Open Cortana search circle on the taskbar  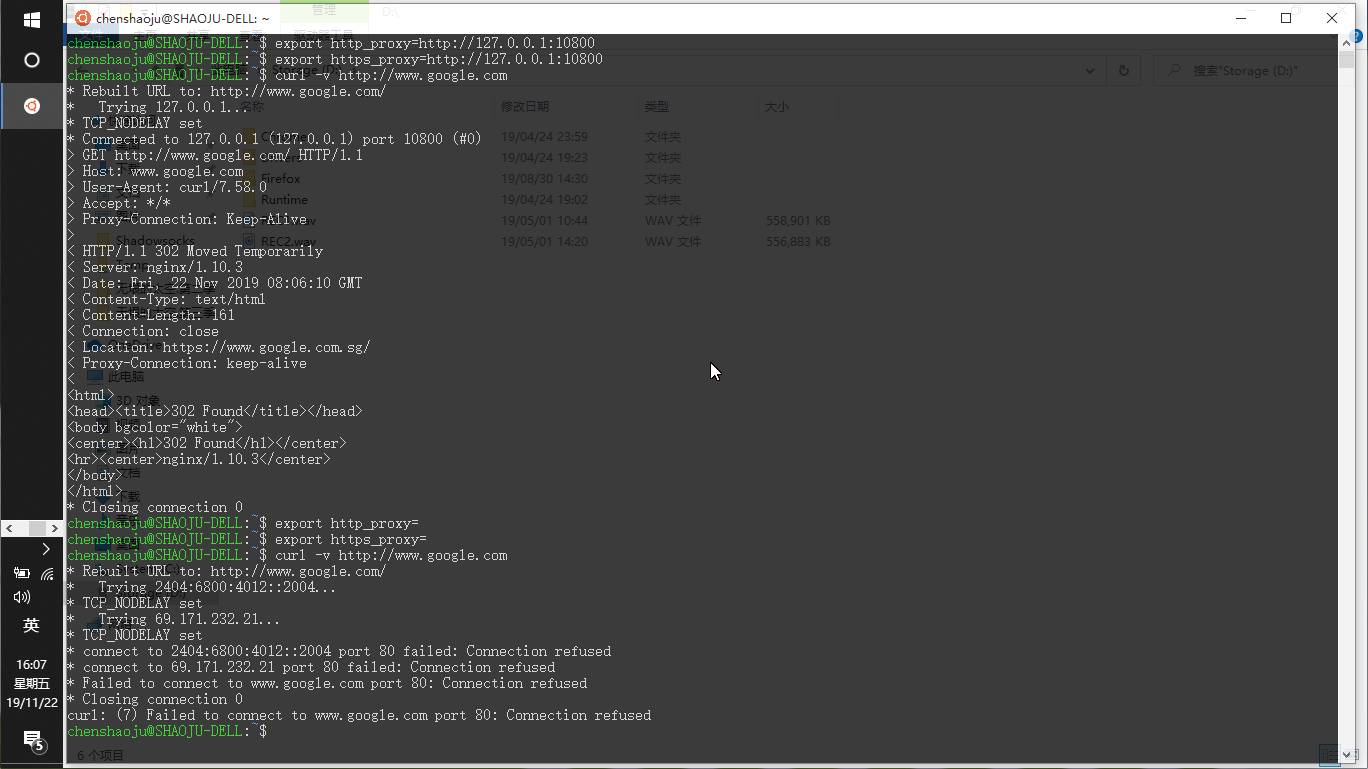pos(31,60)
